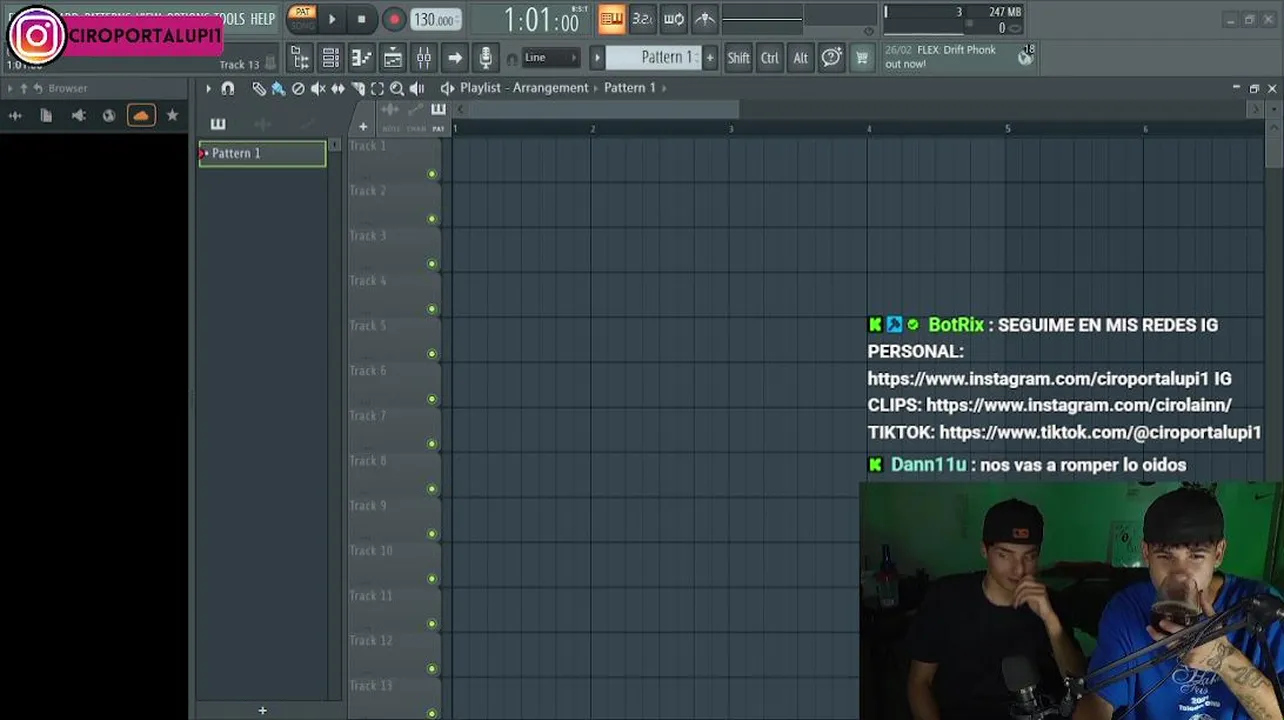Click Pattern 1 in Playlist breadcrumb
The image size is (1284, 720).
pos(630,88)
